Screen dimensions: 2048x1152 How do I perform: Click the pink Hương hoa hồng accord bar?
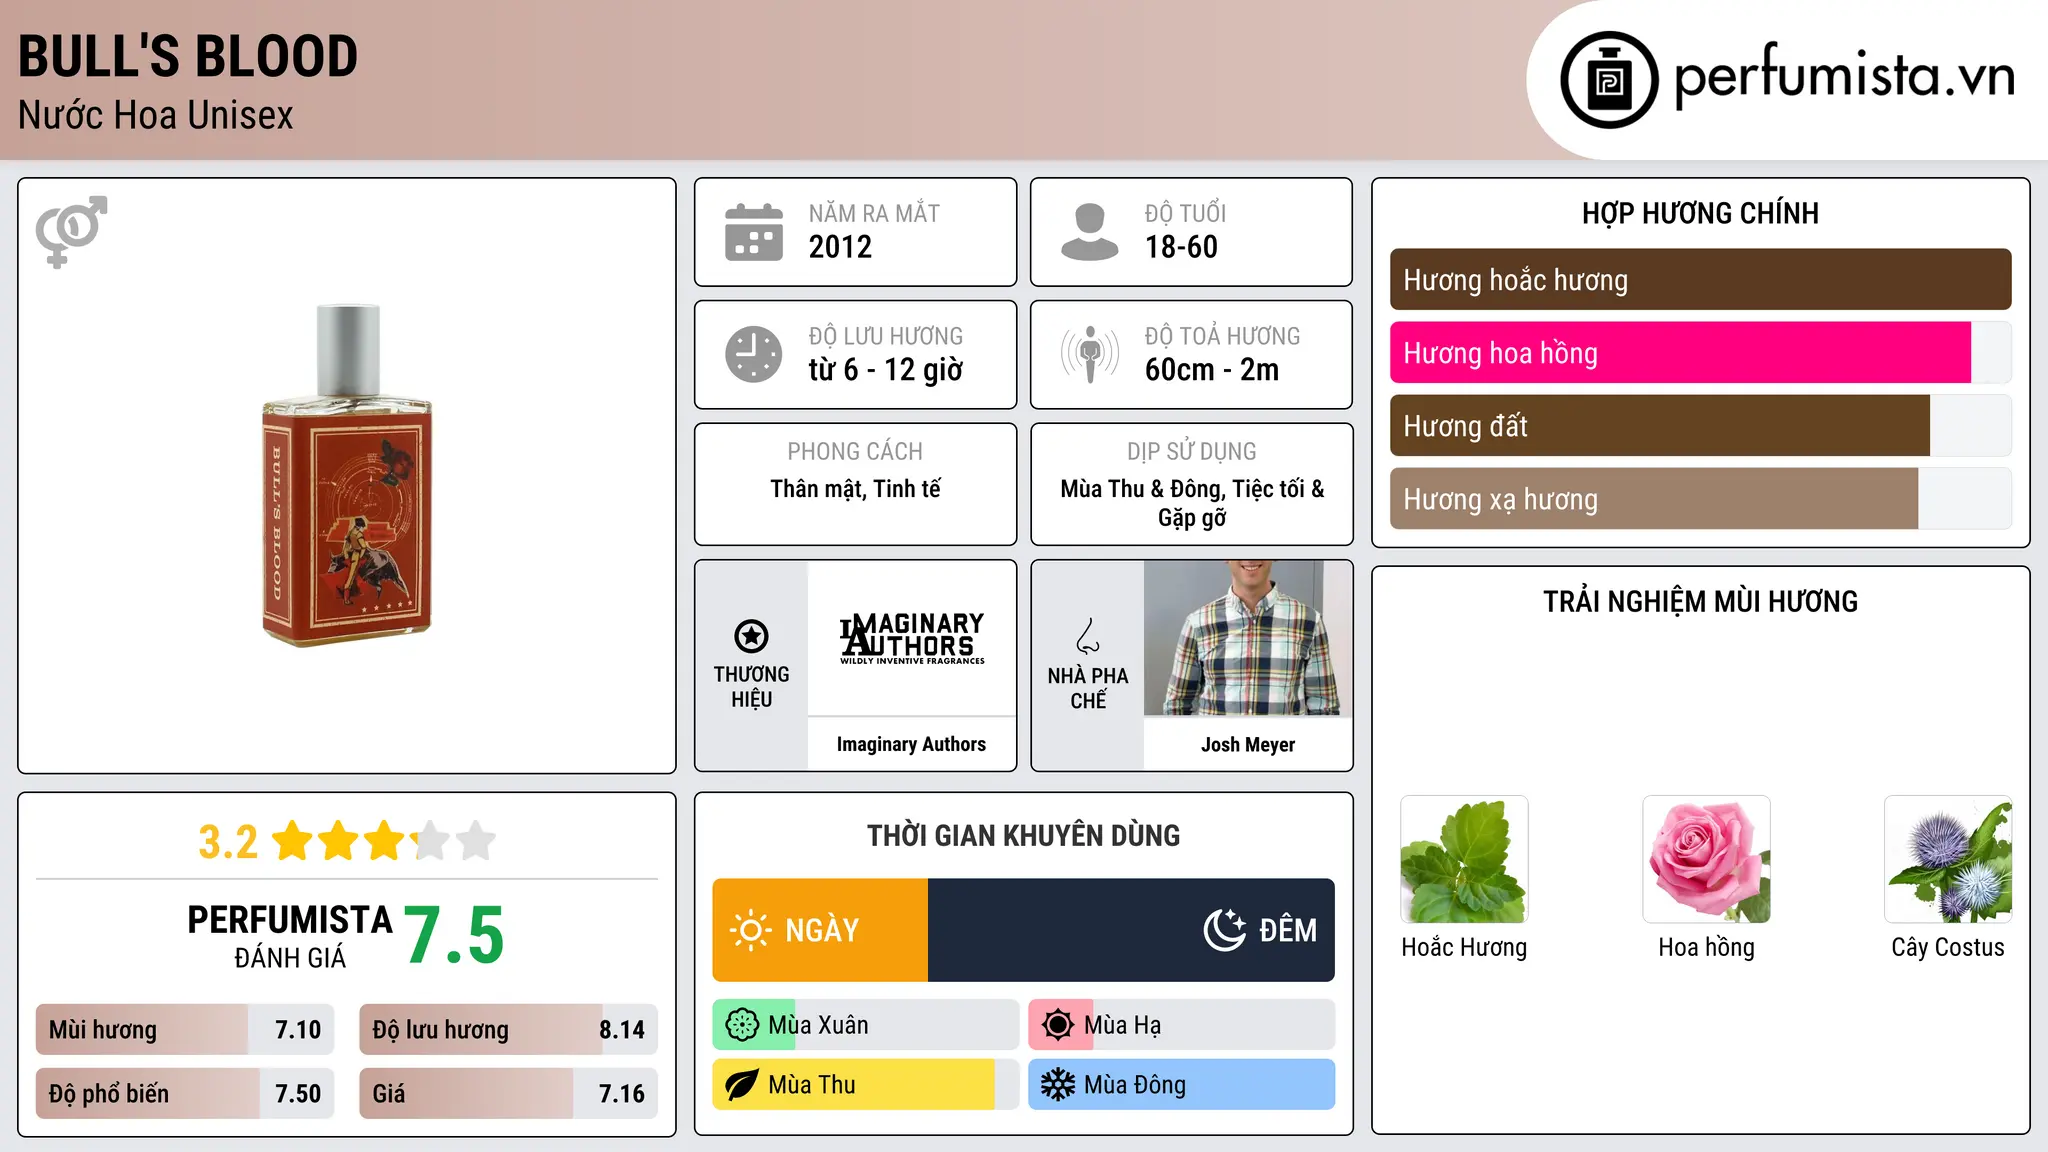click(x=1680, y=353)
